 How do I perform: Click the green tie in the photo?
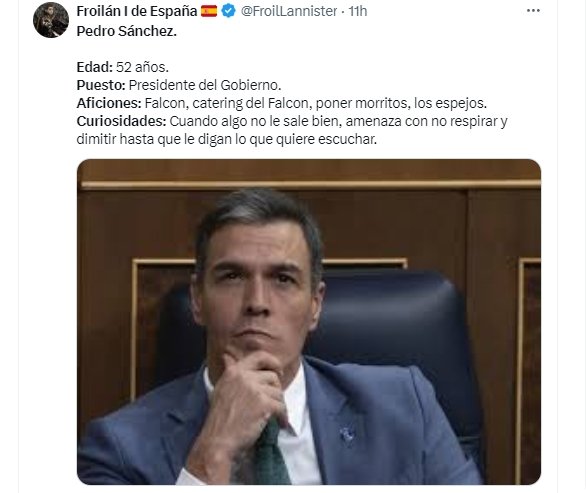coord(270,454)
